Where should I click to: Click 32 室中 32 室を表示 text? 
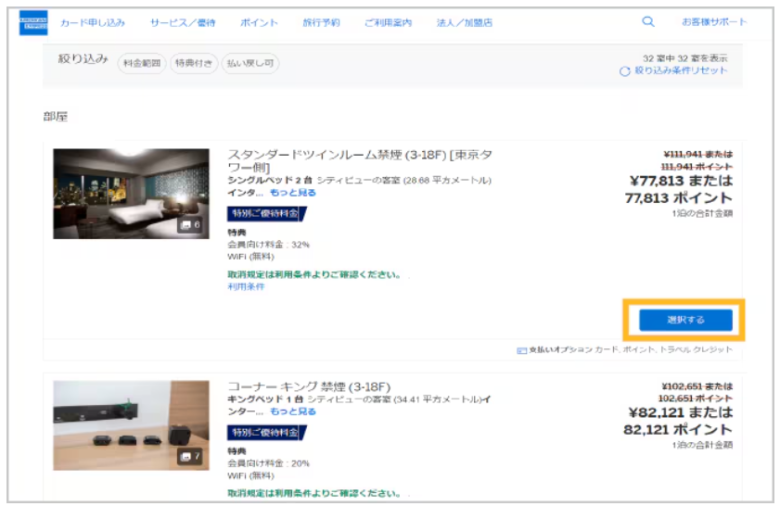tap(685, 58)
